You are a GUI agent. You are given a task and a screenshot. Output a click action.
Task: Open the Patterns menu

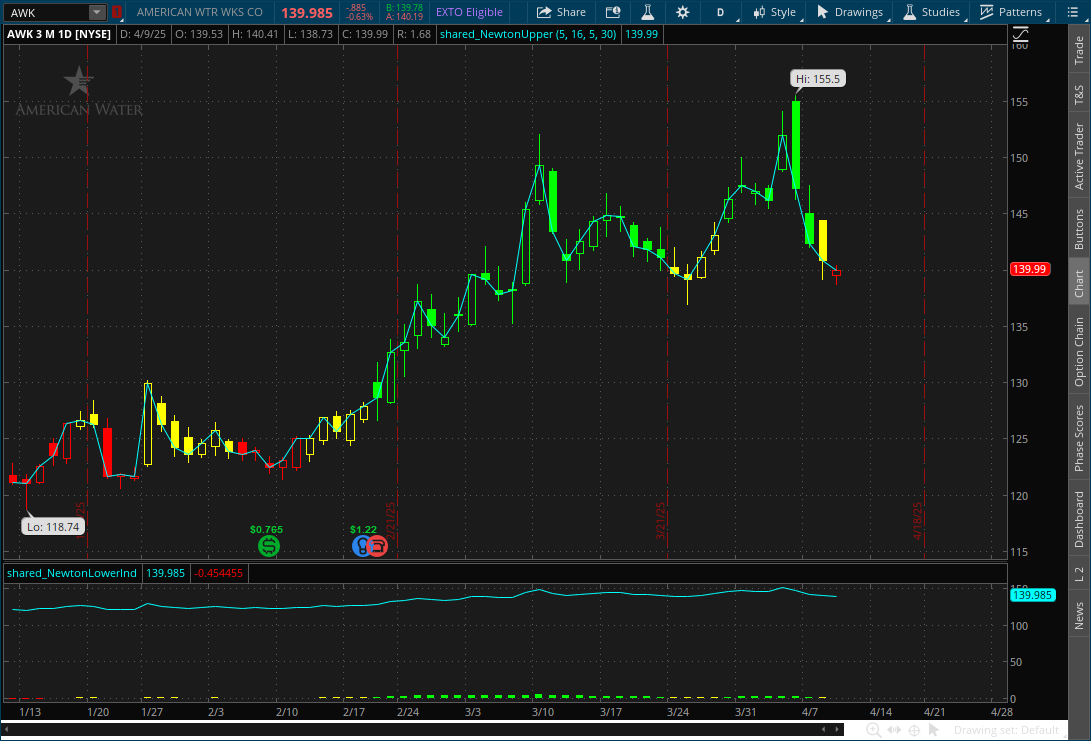1010,12
